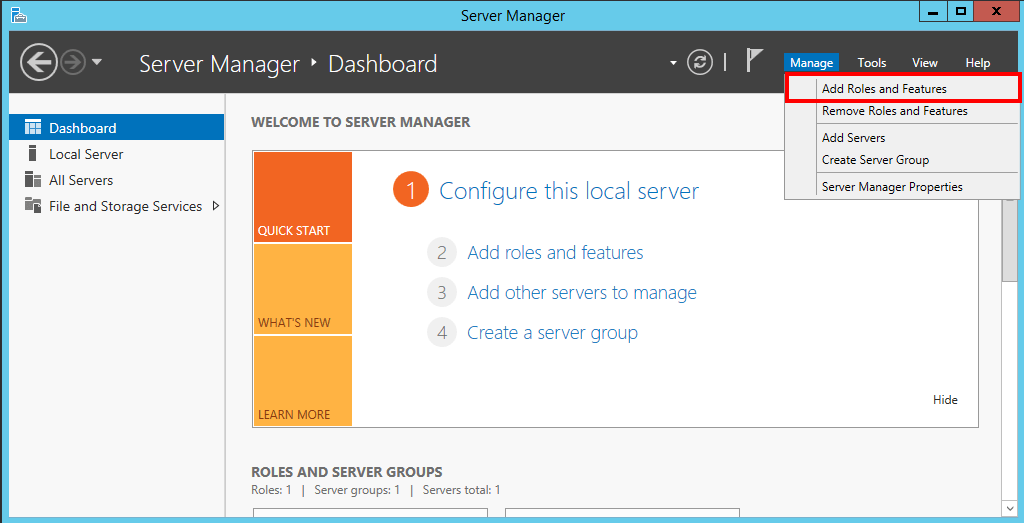Maximize the Server Manager window
The height and width of the screenshot is (523, 1024).
tap(960, 11)
